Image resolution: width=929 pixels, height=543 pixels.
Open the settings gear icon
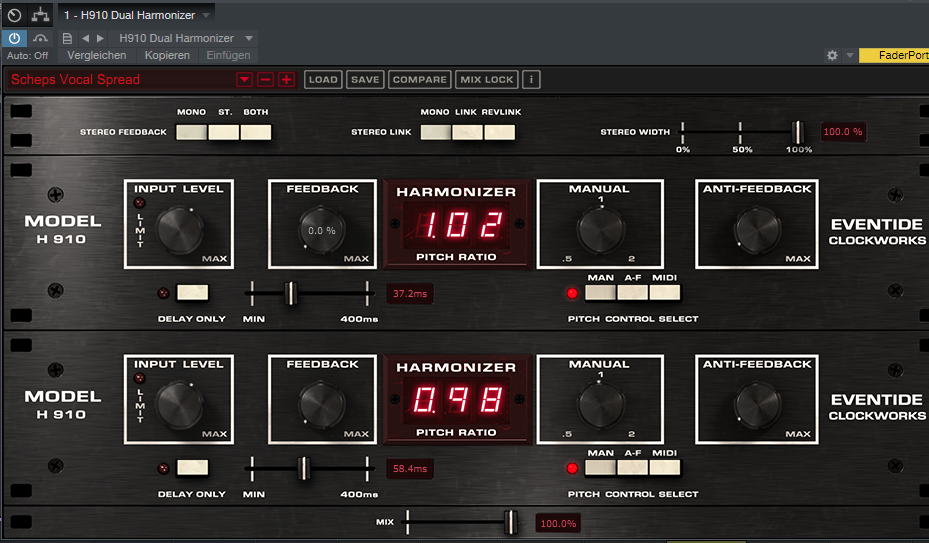pos(832,55)
